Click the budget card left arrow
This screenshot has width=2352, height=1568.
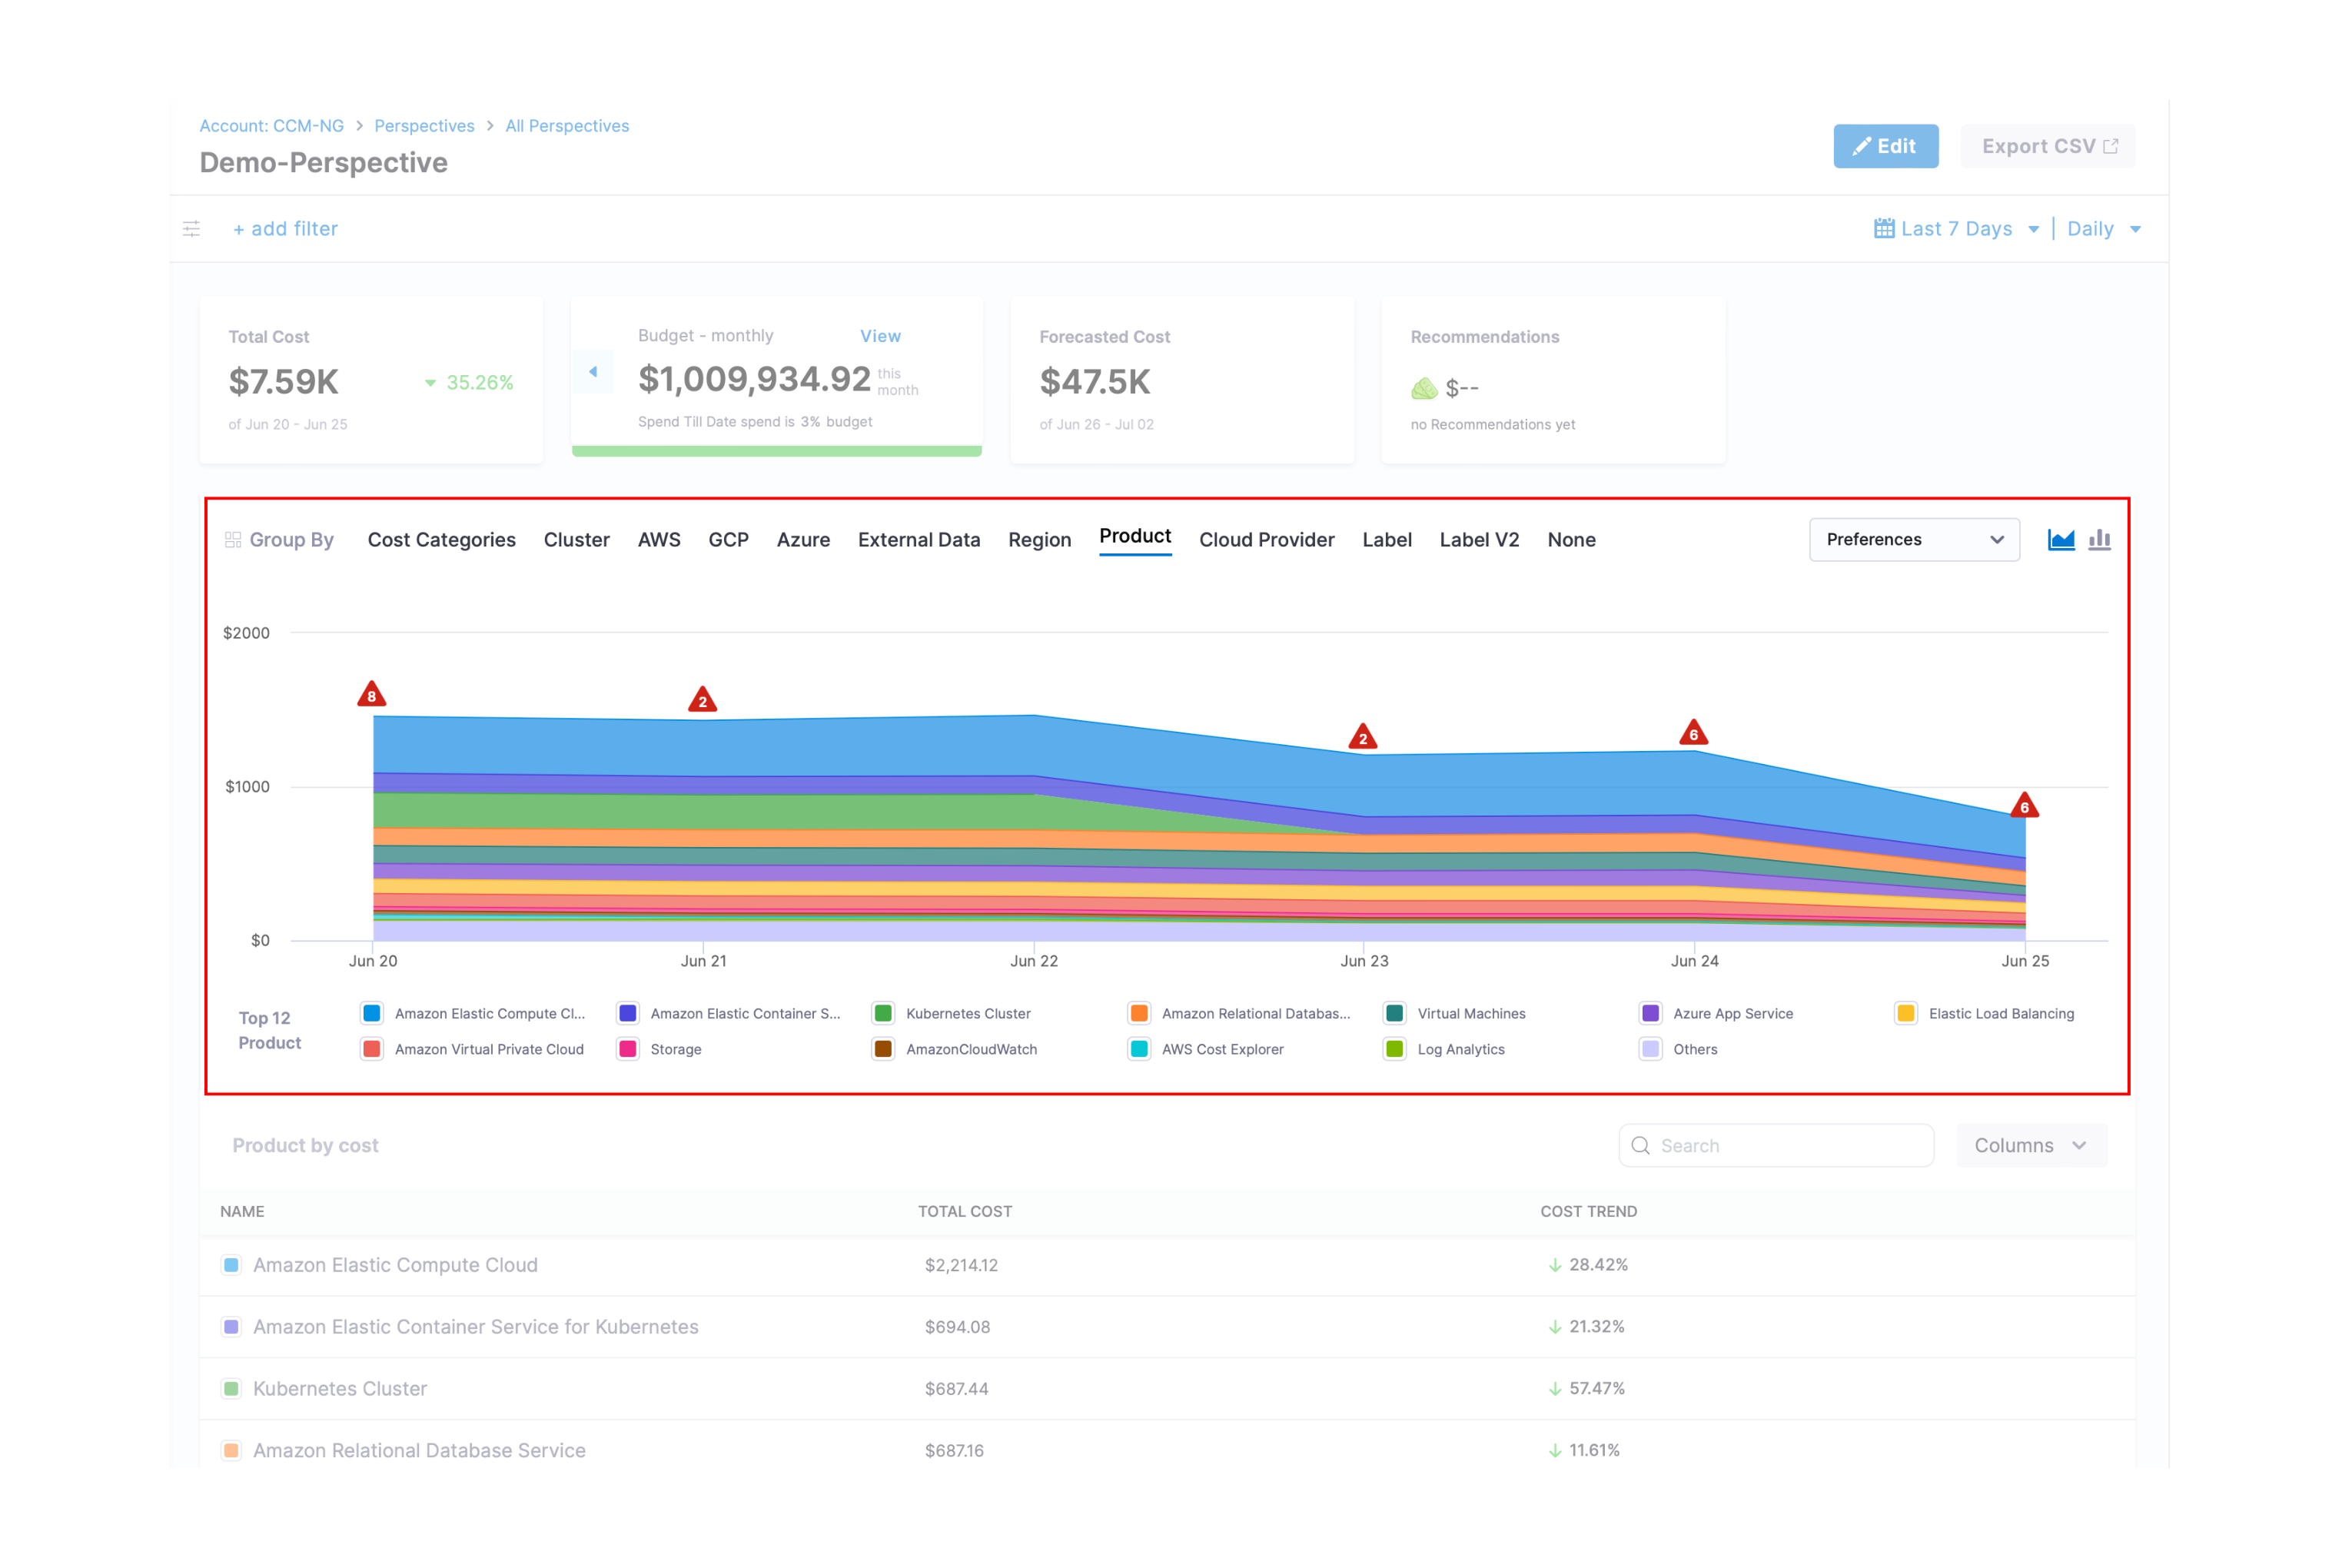pyautogui.click(x=593, y=372)
